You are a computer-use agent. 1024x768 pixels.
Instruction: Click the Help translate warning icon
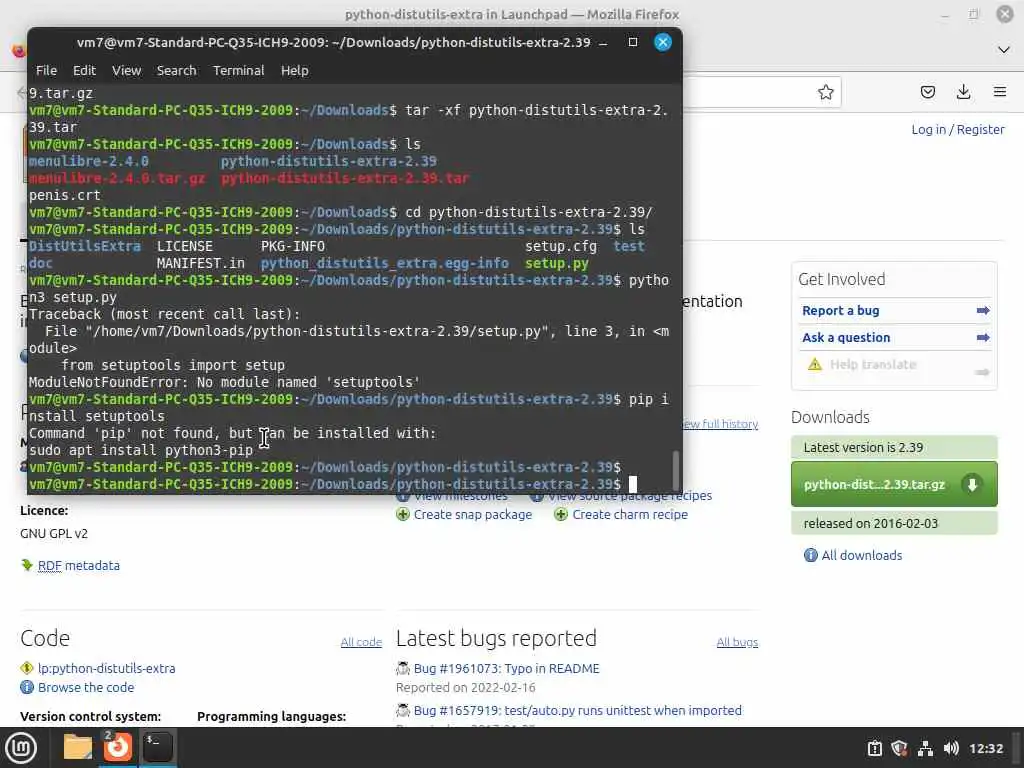point(814,364)
